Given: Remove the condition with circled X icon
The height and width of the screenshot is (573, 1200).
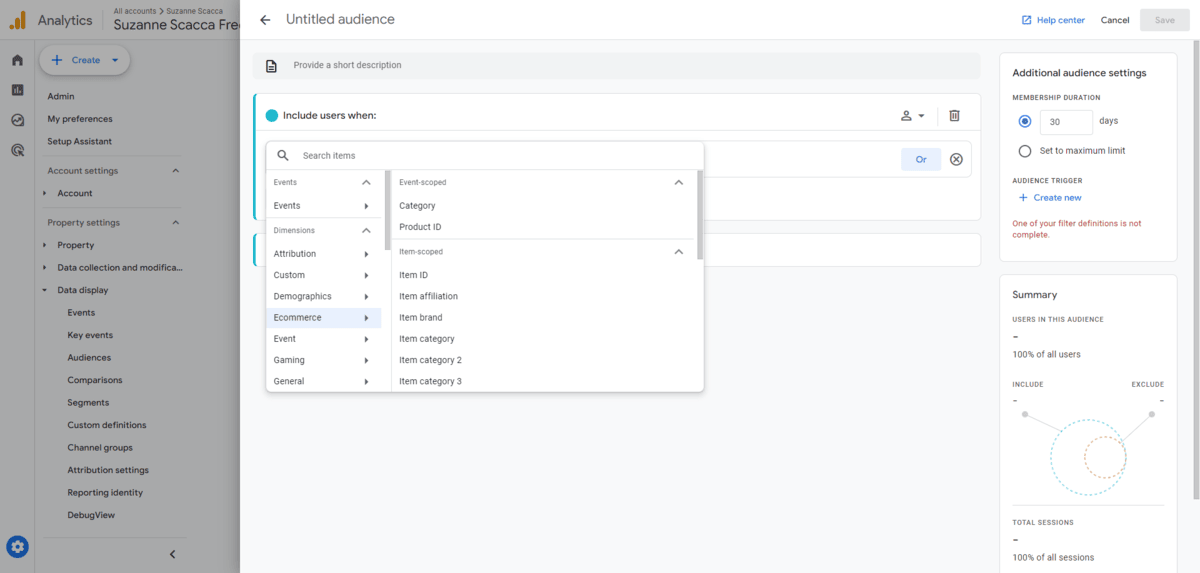Looking at the screenshot, I should click(956, 159).
